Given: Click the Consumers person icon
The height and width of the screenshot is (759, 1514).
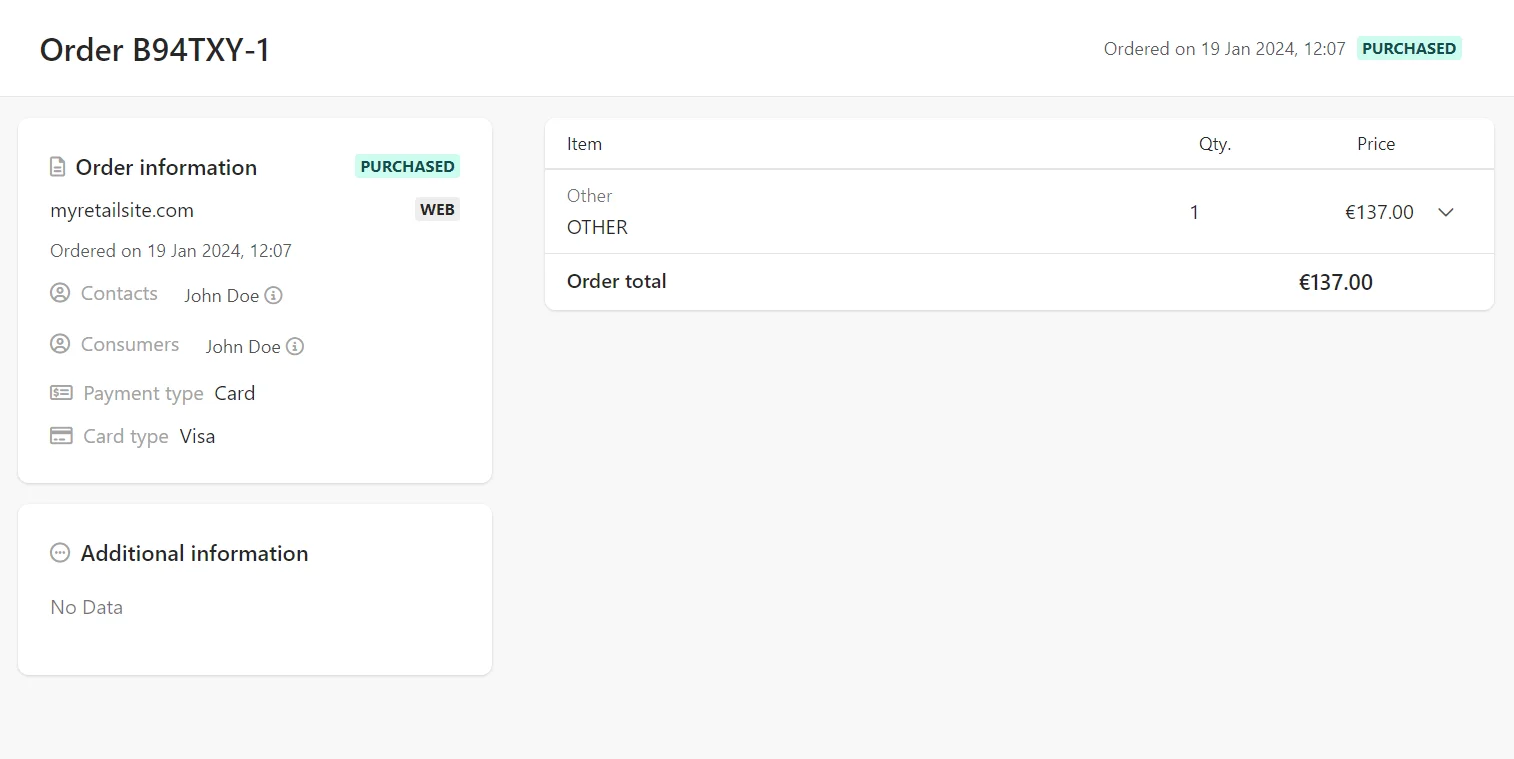Looking at the screenshot, I should [x=60, y=344].
